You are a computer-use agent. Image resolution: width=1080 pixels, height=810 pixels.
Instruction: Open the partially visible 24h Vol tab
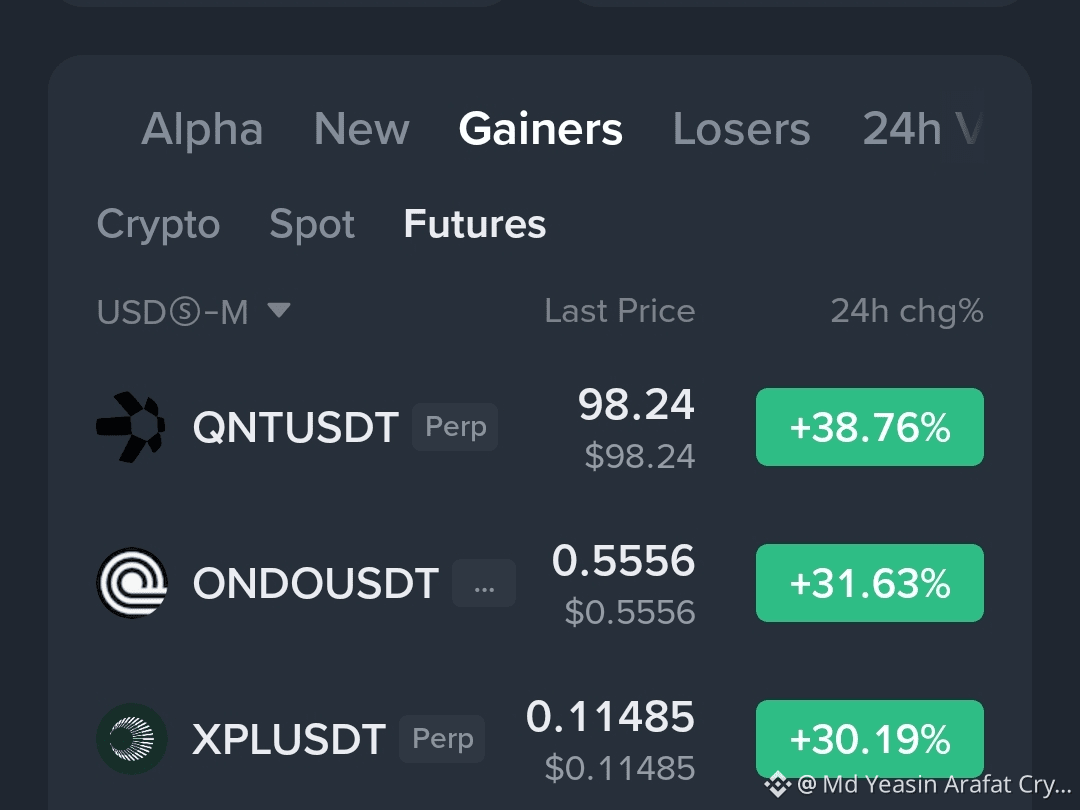click(x=922, y=129)
